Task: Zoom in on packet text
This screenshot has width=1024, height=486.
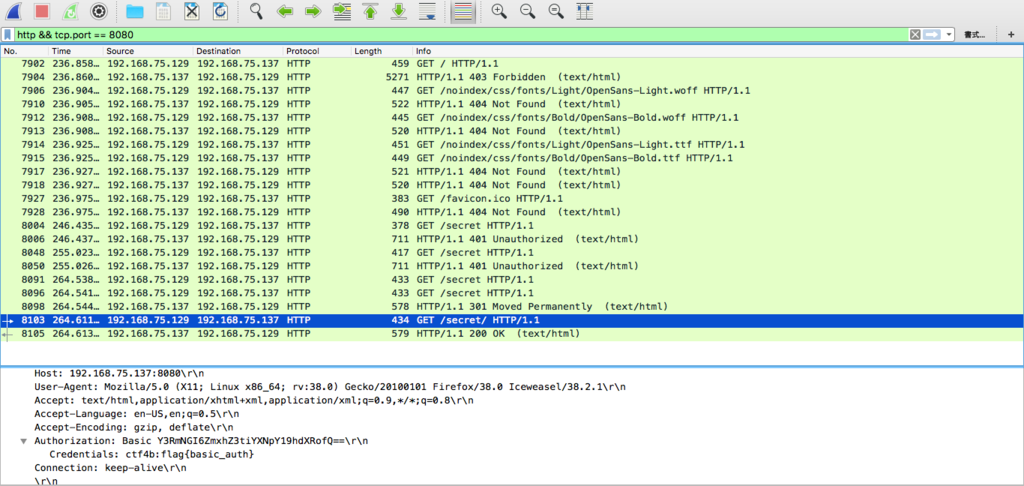Action: click(x=499, y=11)
